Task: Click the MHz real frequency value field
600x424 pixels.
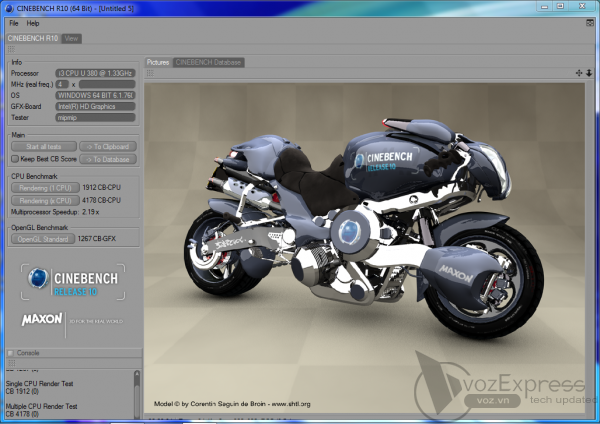Action: tap(107, 84)
